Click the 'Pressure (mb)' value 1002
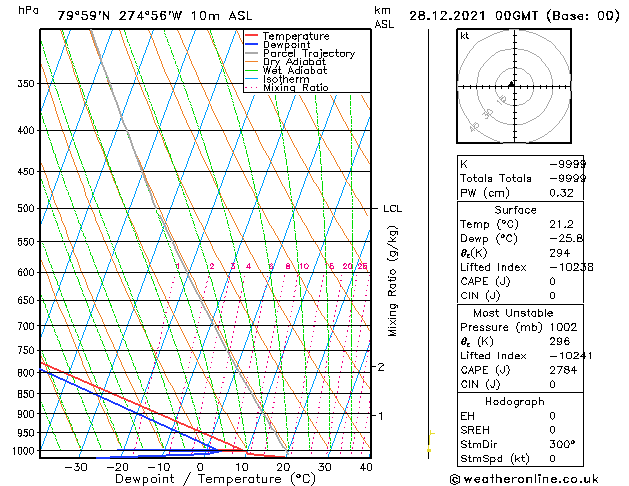 pos(563,327)
